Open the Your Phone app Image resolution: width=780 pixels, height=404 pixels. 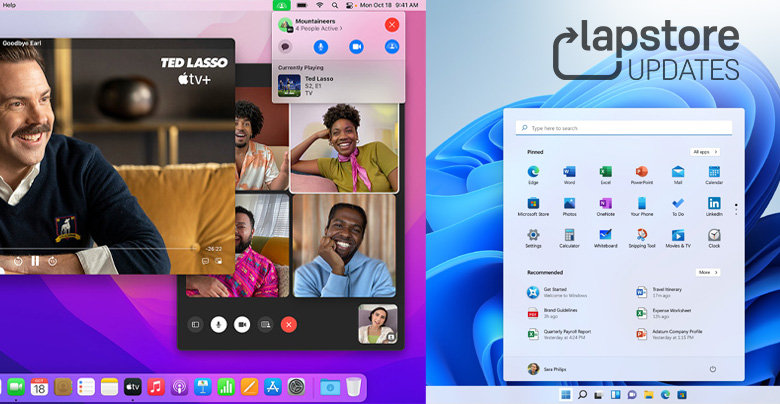pos(642,206)
